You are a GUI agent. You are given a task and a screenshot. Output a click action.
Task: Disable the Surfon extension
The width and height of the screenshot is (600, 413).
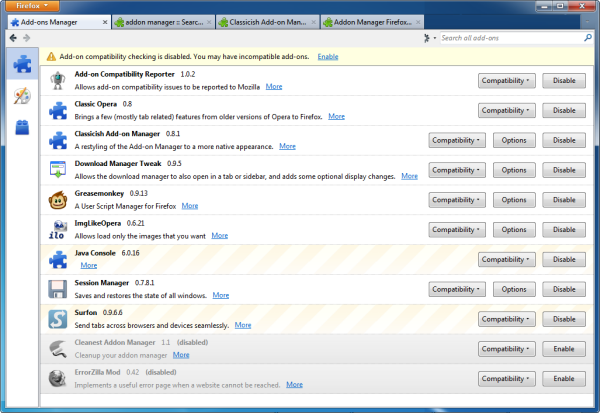click(564, 319)
